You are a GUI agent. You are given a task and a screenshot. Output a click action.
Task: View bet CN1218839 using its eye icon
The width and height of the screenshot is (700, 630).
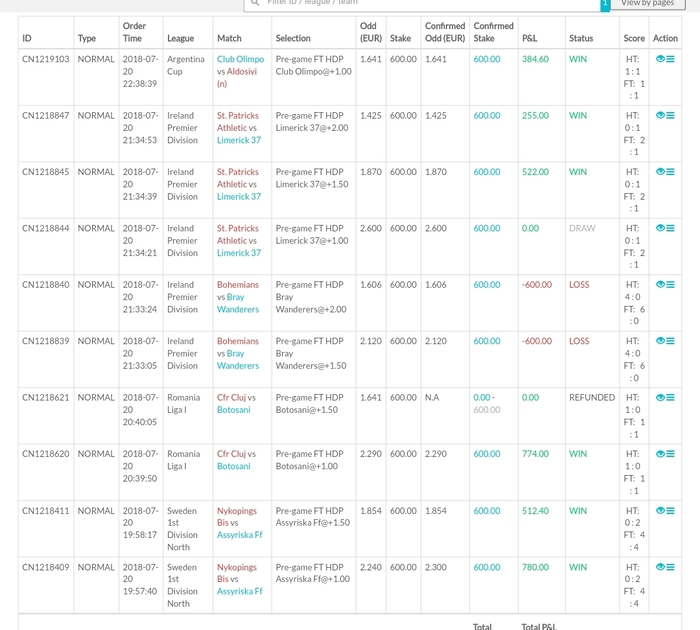[x=660, y=341]
